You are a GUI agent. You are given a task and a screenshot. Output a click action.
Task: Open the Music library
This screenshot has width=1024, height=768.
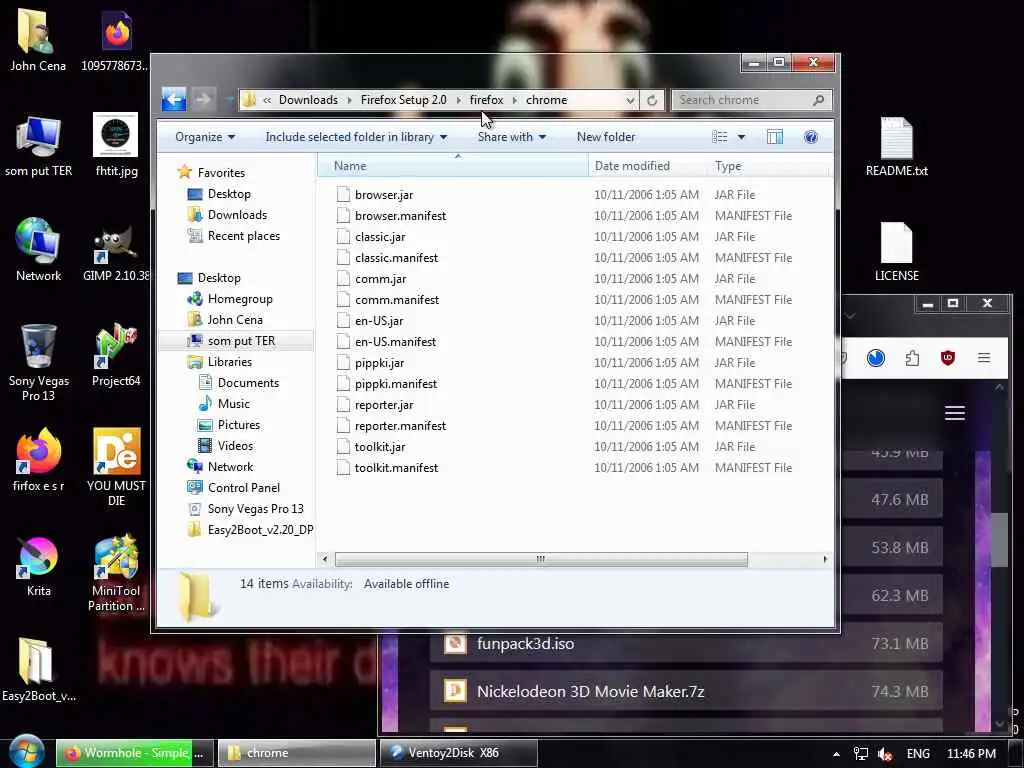click(x=233, y=404)
